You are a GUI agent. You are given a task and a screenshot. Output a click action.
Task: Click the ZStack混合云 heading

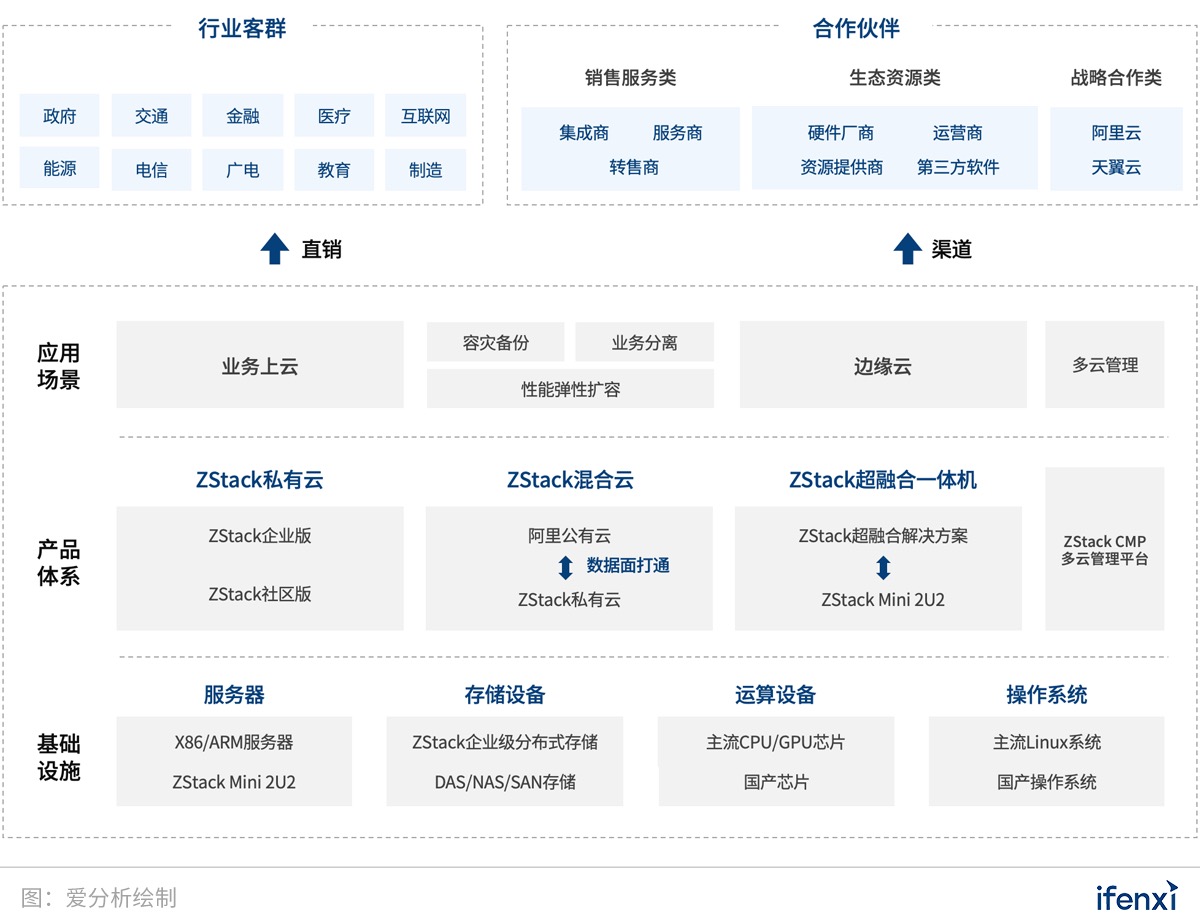570,480
